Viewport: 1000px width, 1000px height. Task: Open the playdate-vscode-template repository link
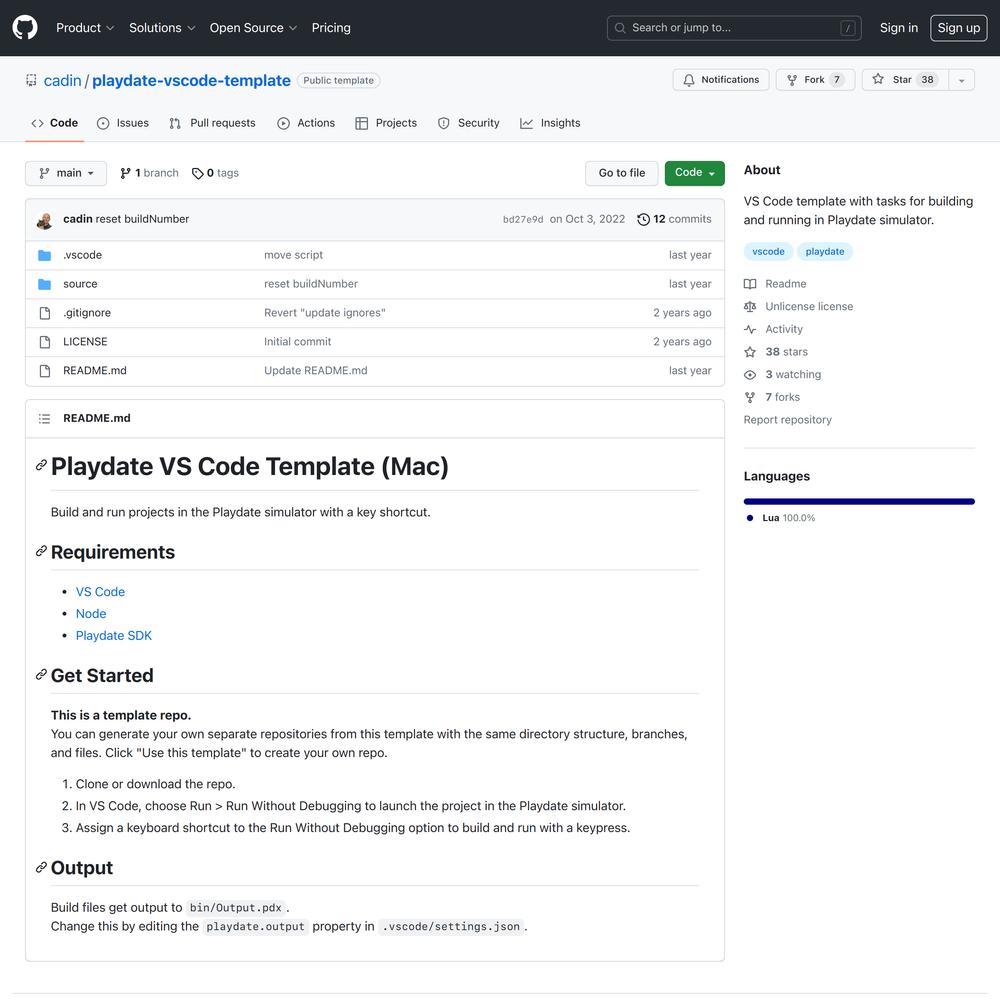click(191, 81)
